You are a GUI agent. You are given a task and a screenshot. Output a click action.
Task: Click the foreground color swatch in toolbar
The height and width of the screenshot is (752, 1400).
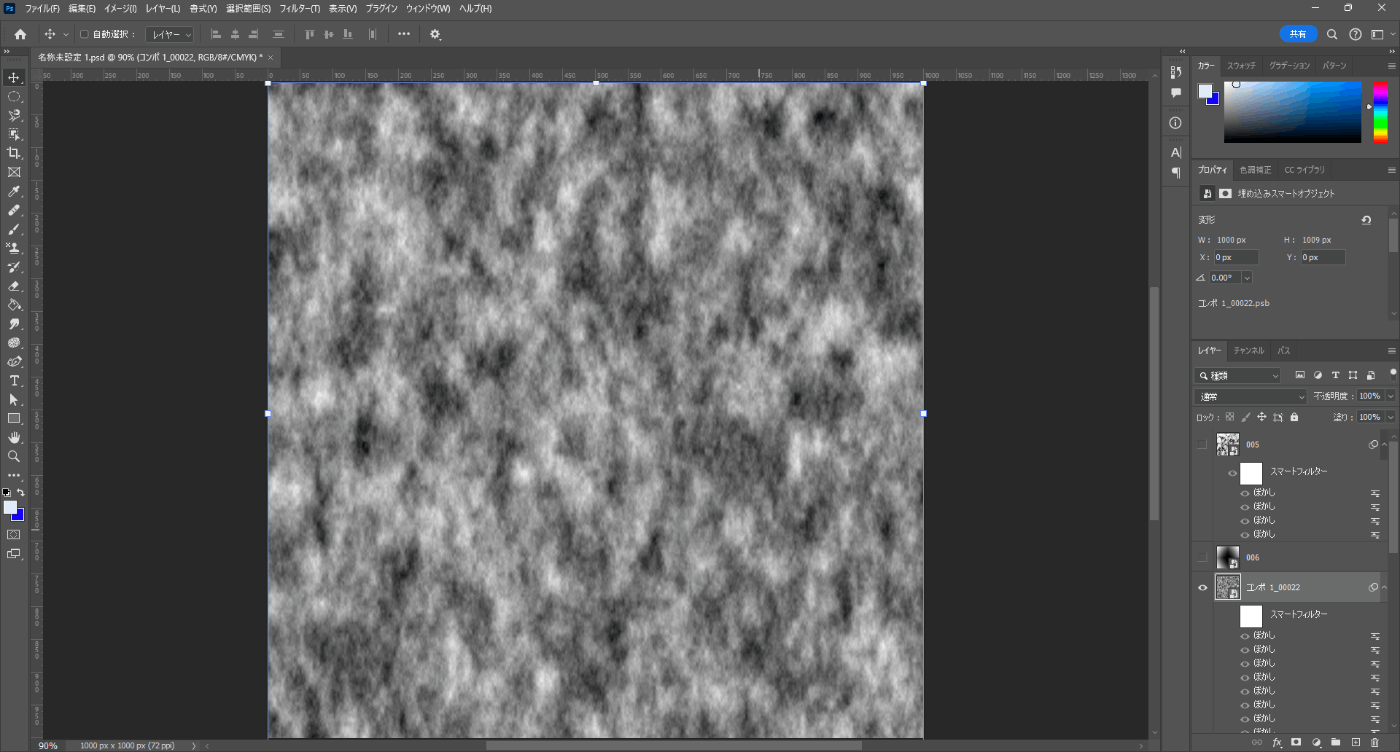point(10,508)
